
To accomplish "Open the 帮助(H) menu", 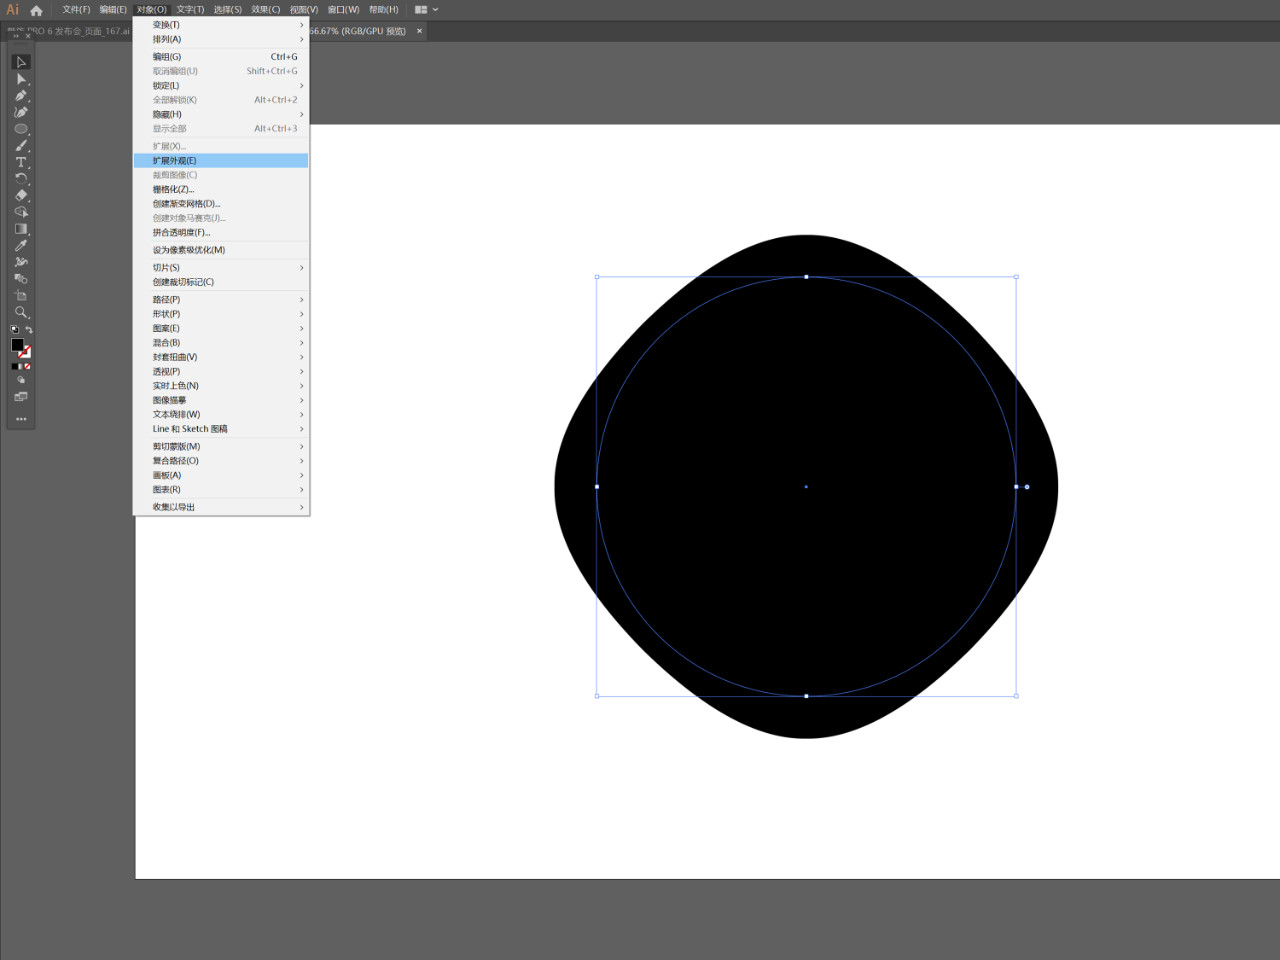I will (x=383, y=9).
